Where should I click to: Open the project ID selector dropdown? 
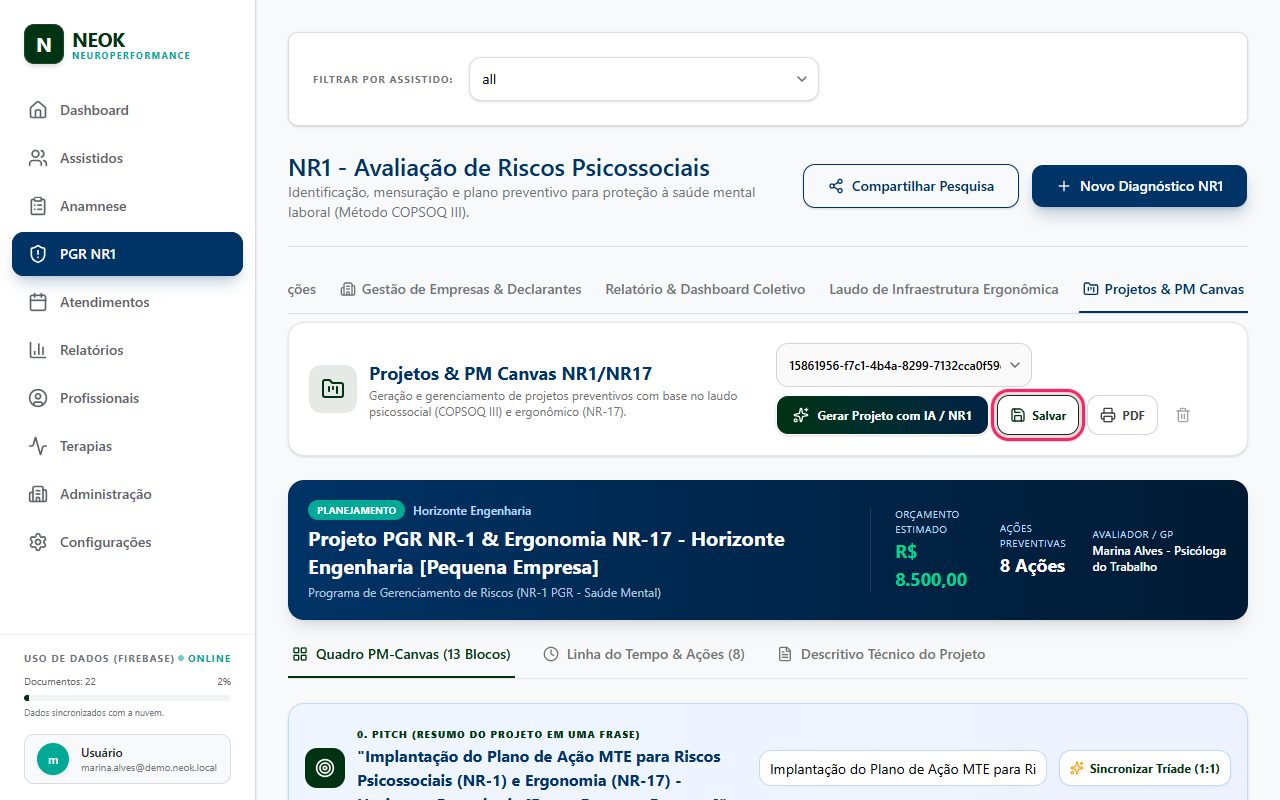904,365
